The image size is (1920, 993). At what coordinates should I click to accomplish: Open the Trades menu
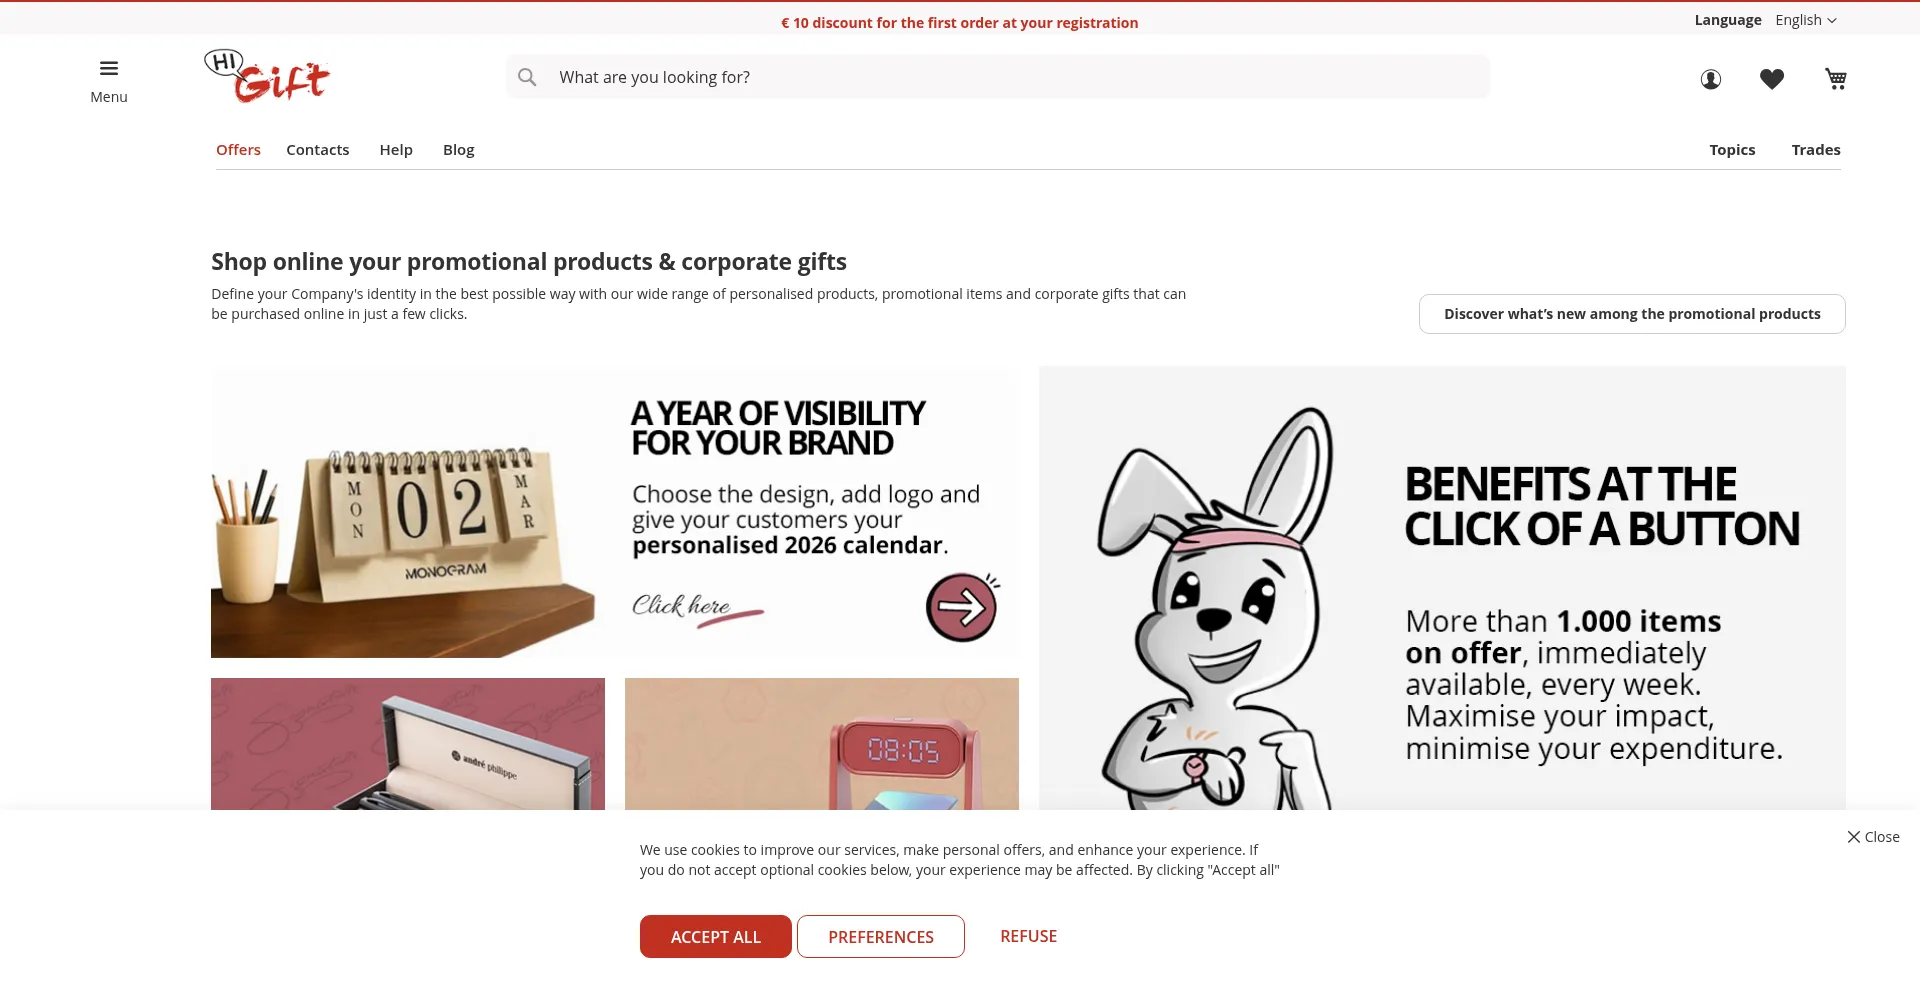click(1816, 150)
